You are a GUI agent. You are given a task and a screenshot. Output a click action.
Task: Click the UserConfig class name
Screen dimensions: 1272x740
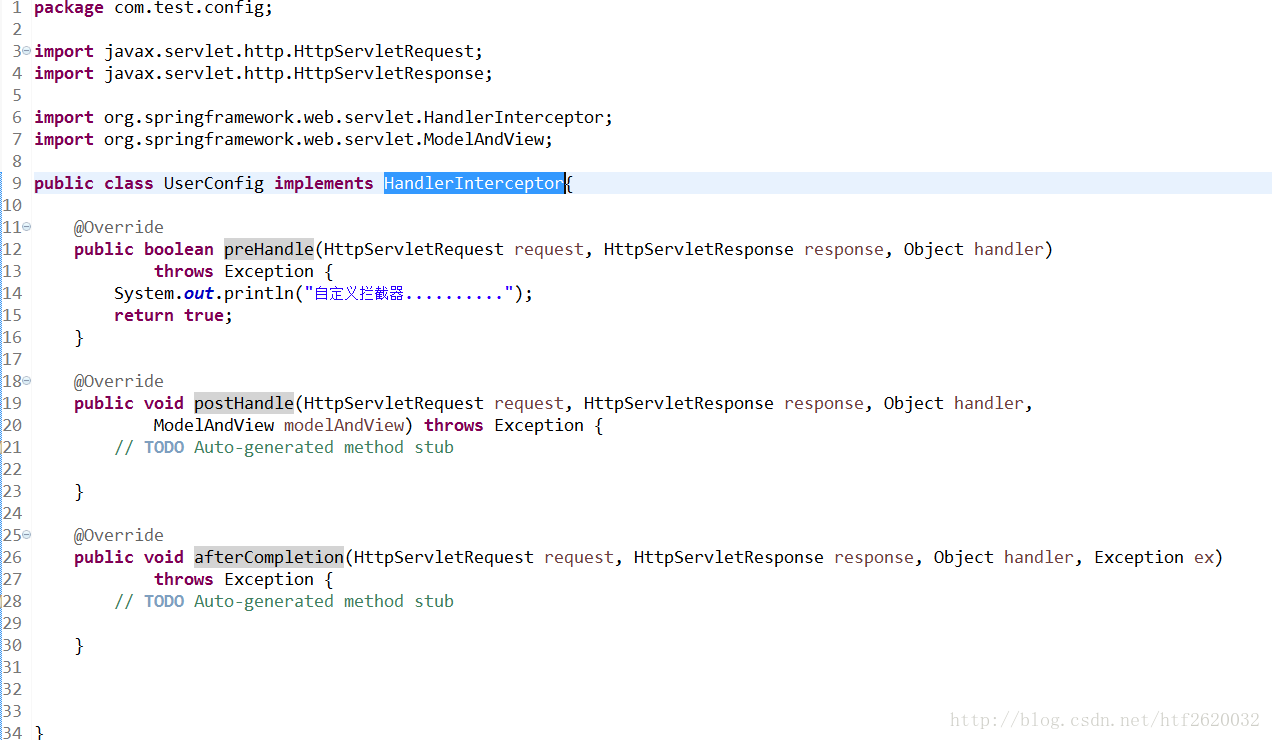coord(214,183)
